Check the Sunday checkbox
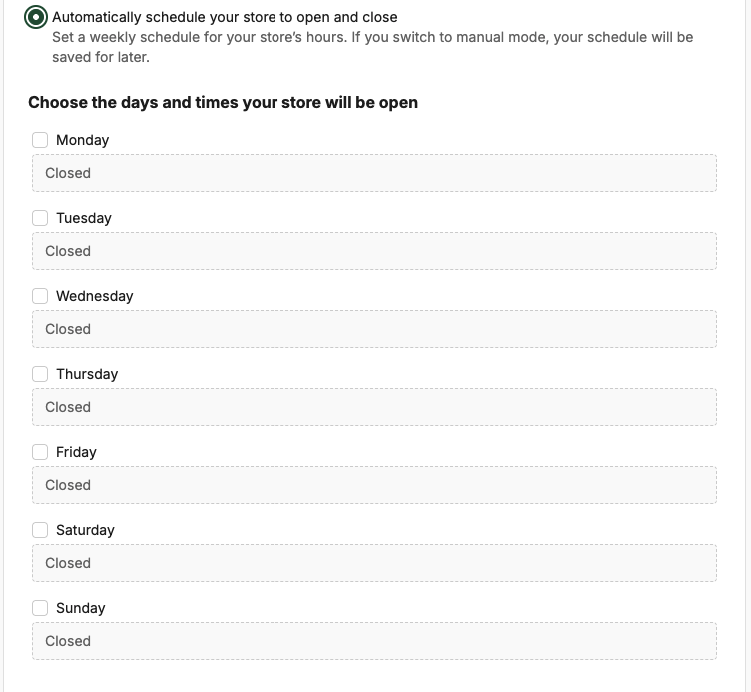The height and width of the screenshot is (692, 751). 40,608
